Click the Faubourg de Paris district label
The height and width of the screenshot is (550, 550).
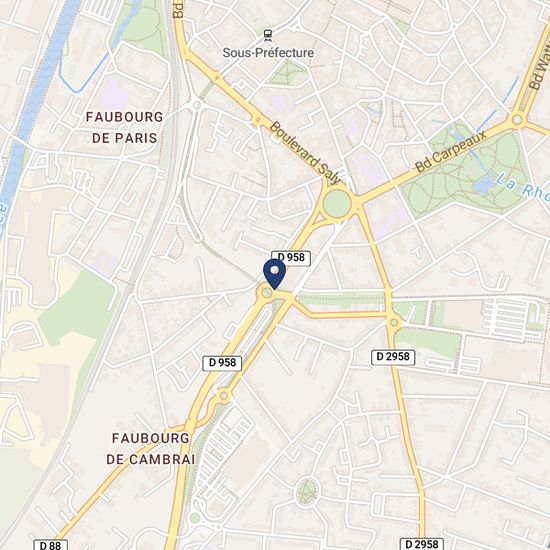125,127
